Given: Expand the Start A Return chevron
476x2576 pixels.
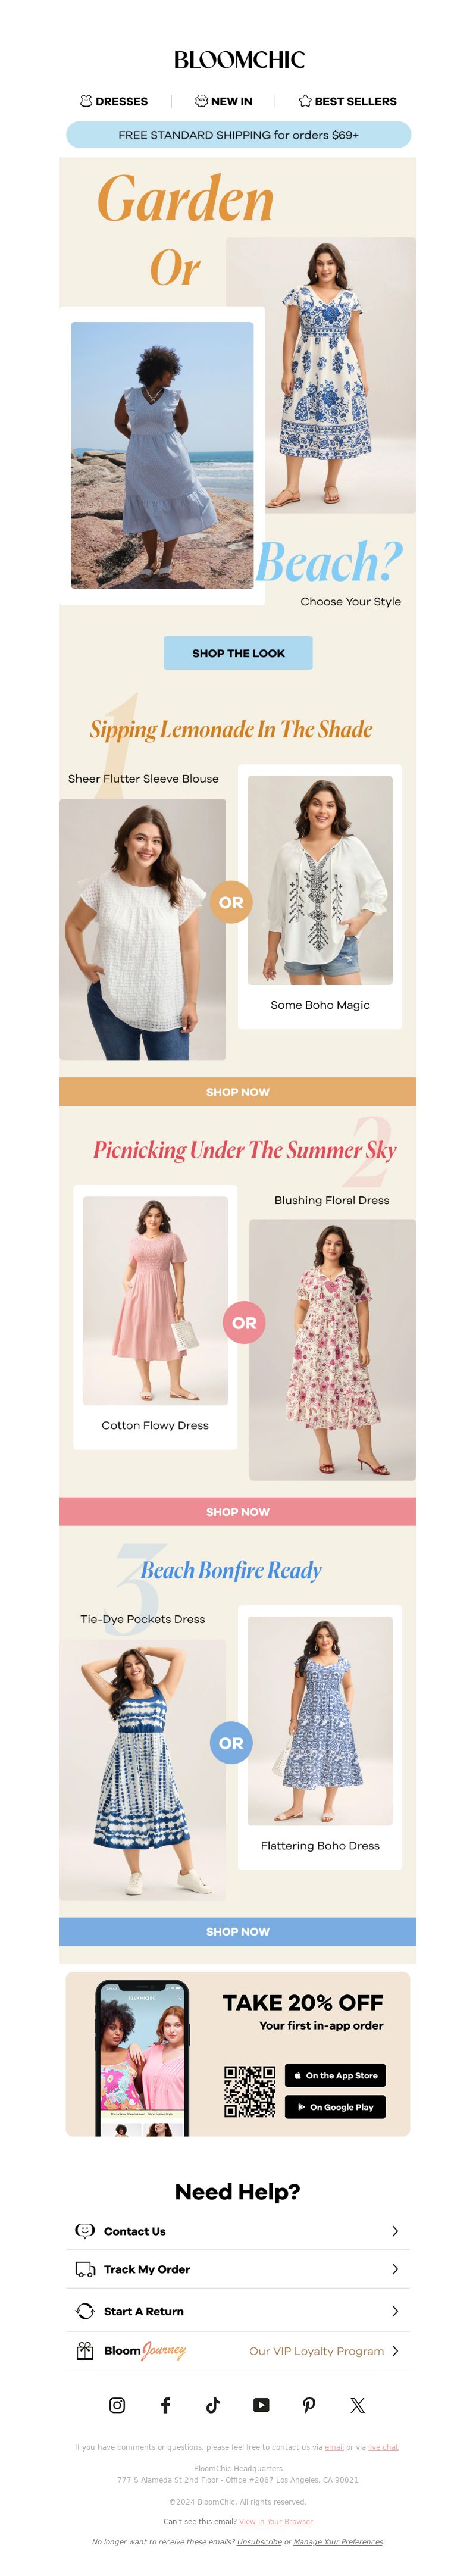Looking at the screenshot, I should point(395,2311).
